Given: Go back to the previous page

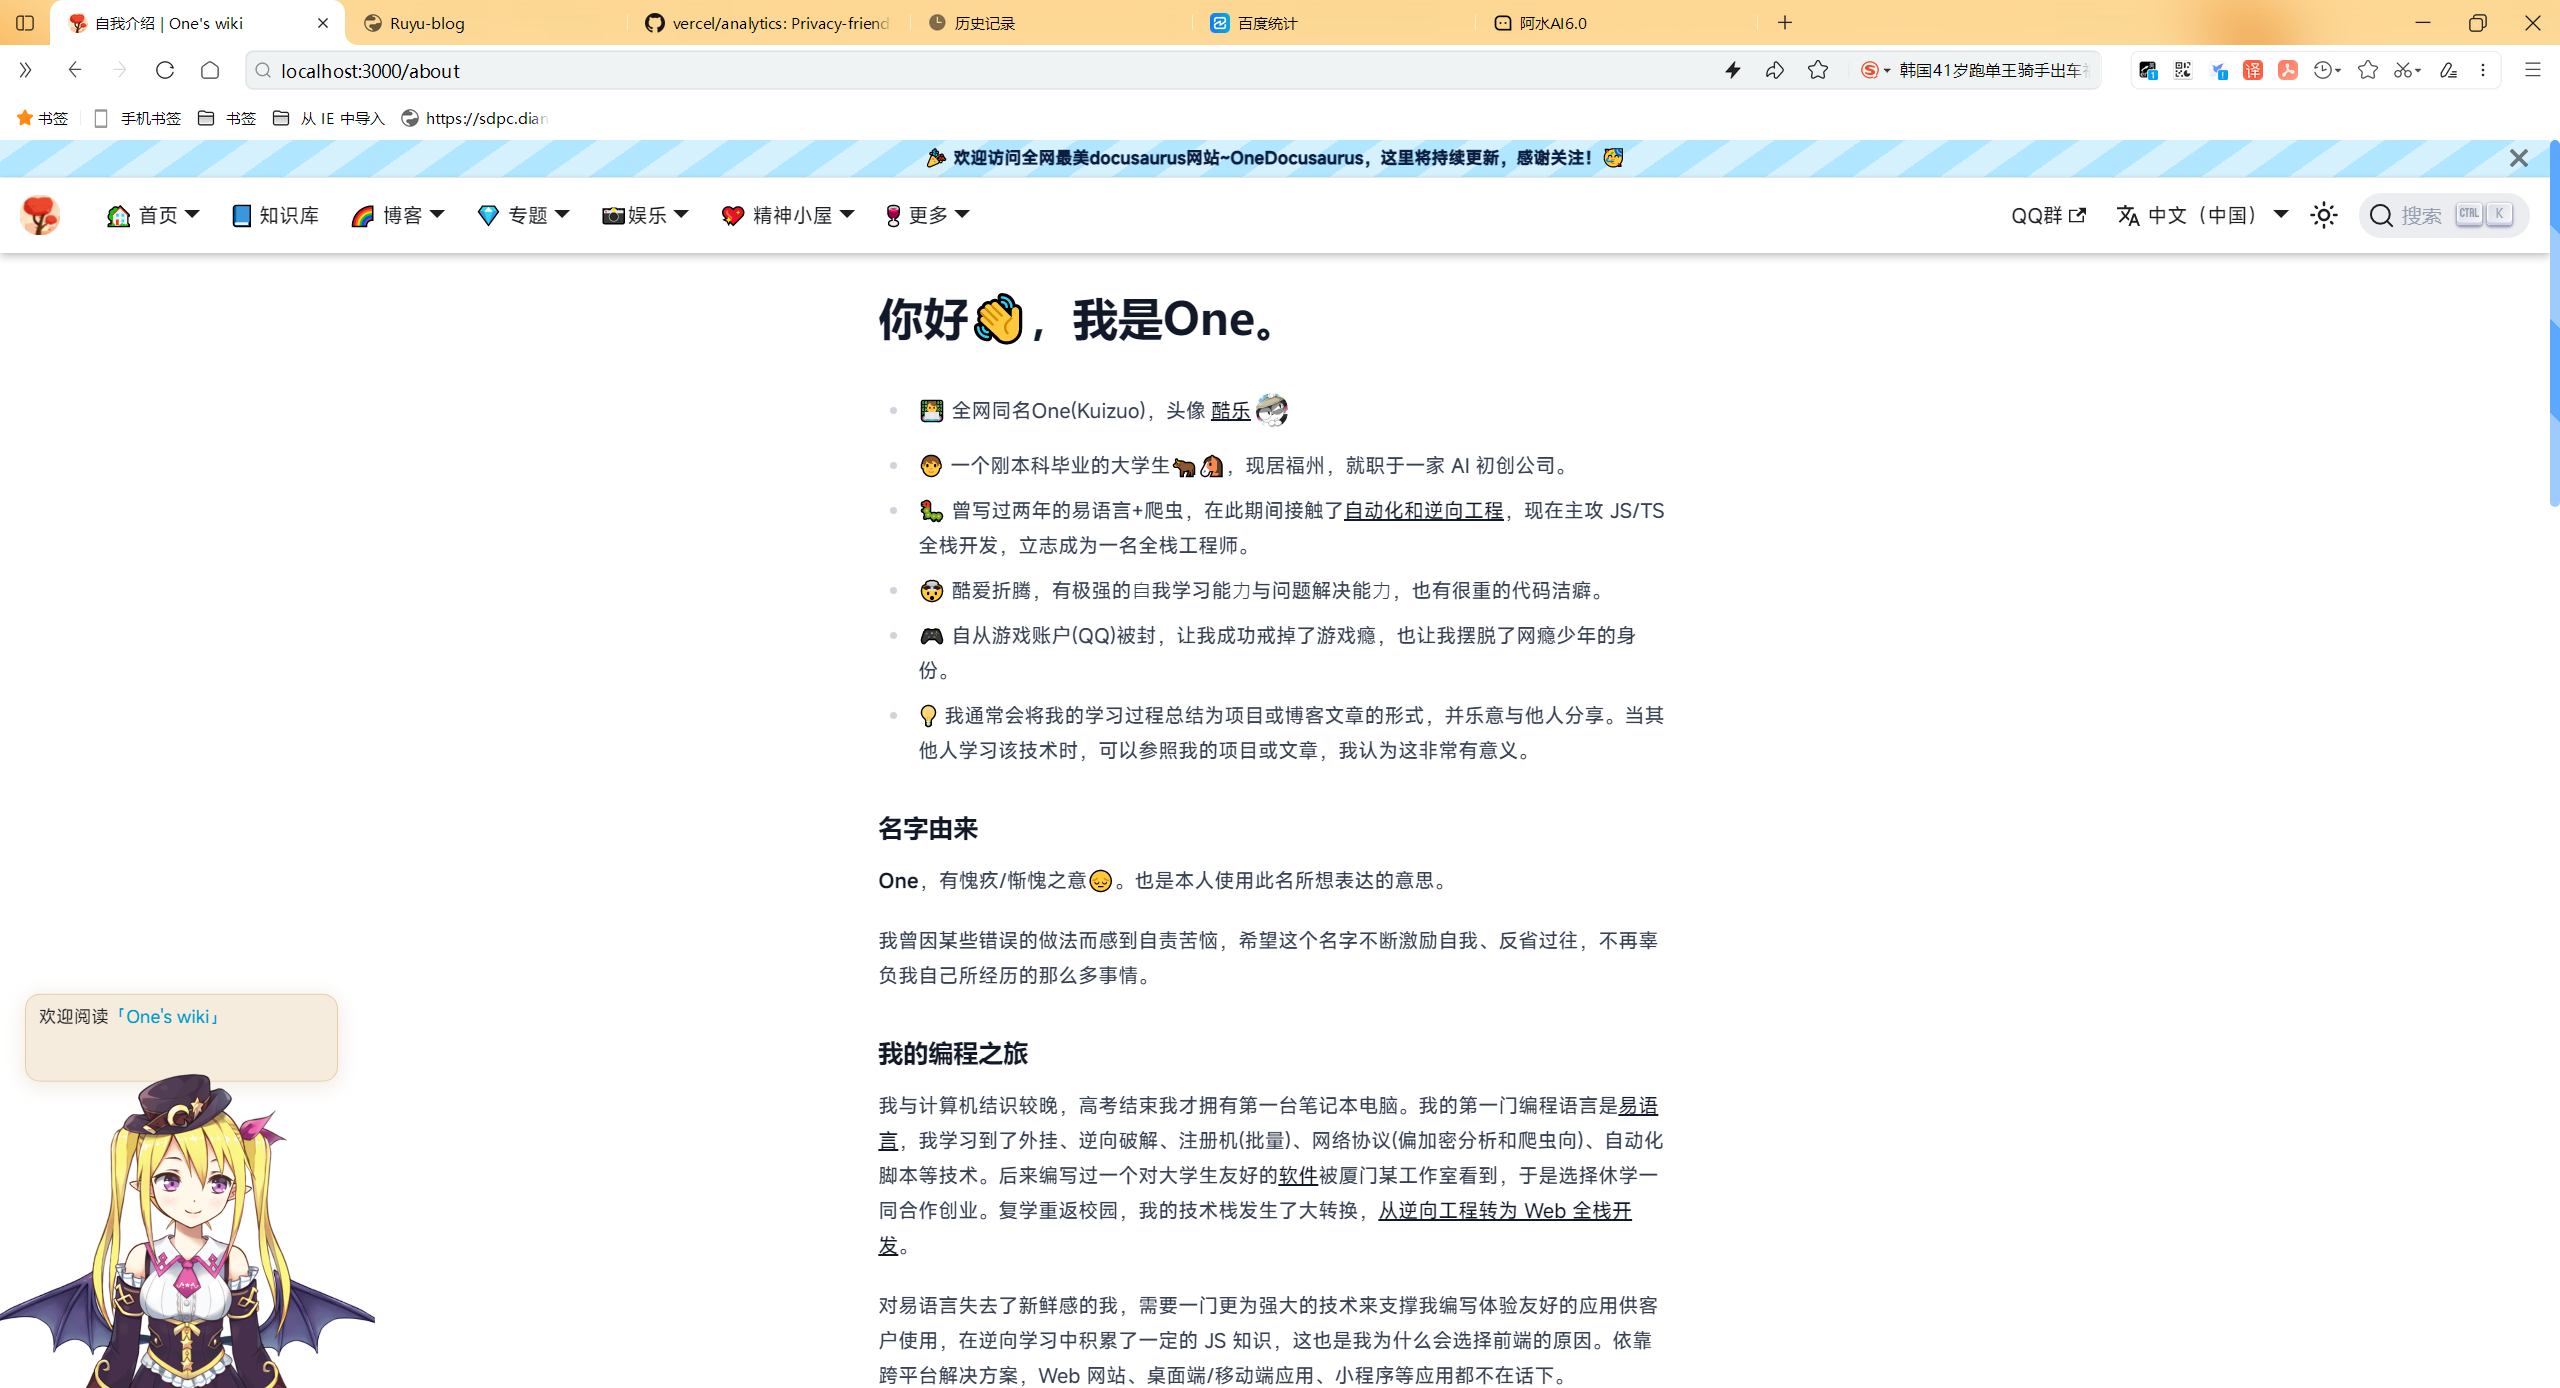Looking at the screenshot, I should tap(74, 70).
